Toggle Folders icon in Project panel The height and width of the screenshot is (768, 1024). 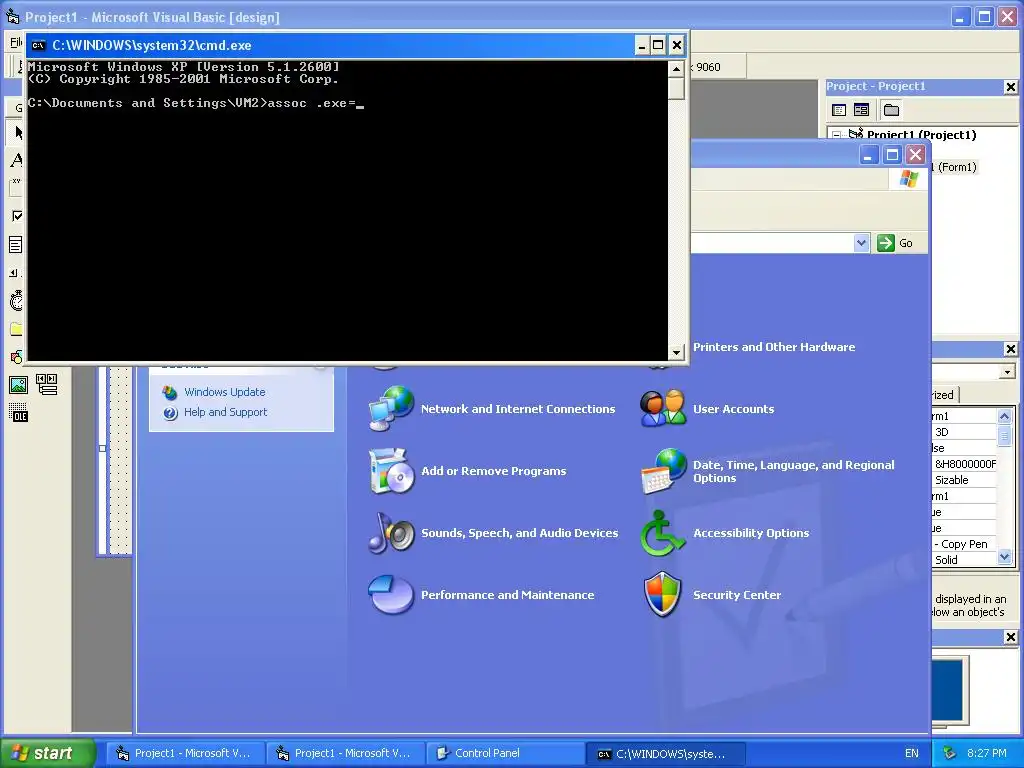tap(891, 110)
